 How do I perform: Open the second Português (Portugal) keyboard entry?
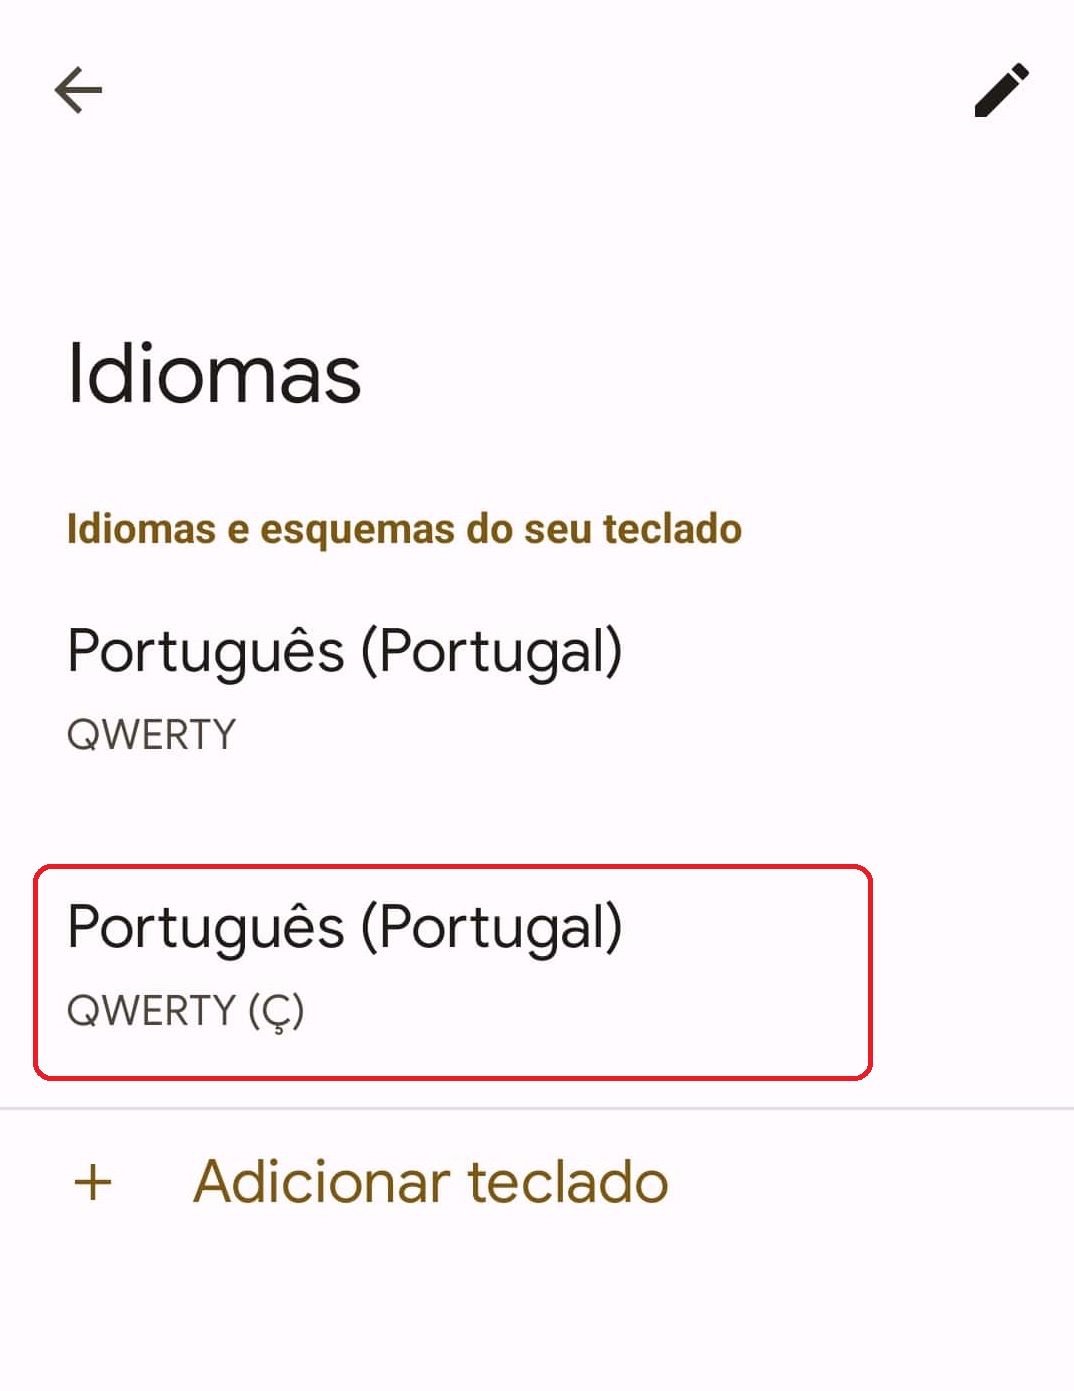345,966
